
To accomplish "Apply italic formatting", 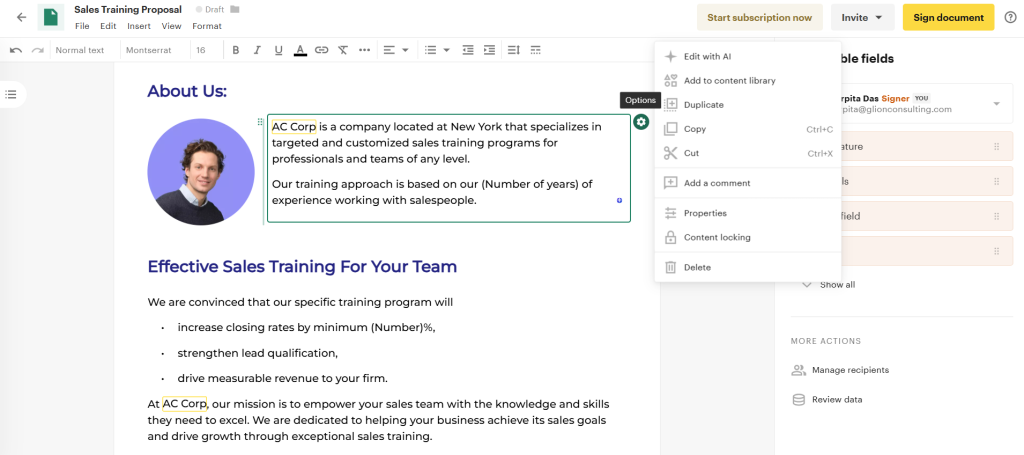I will point(257,50).
